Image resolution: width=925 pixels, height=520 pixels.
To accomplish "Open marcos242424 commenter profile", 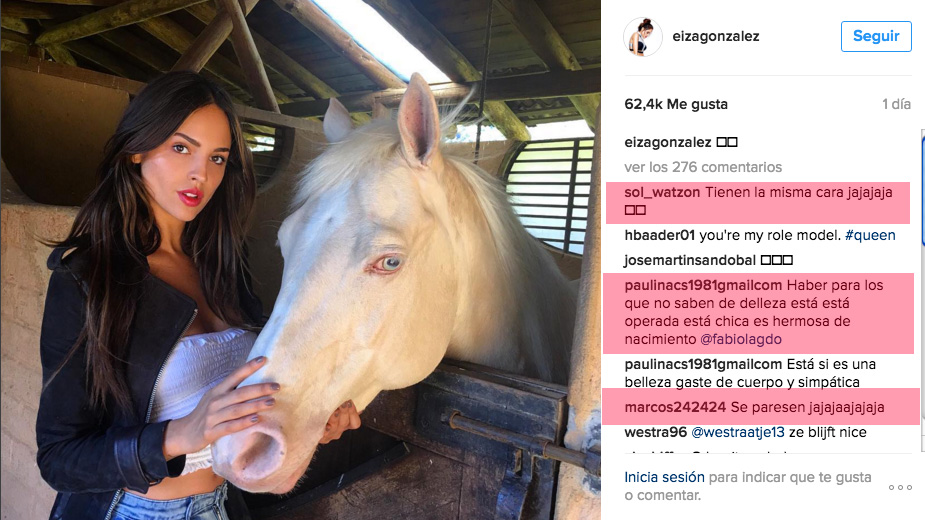I will [x=675, y=407].
